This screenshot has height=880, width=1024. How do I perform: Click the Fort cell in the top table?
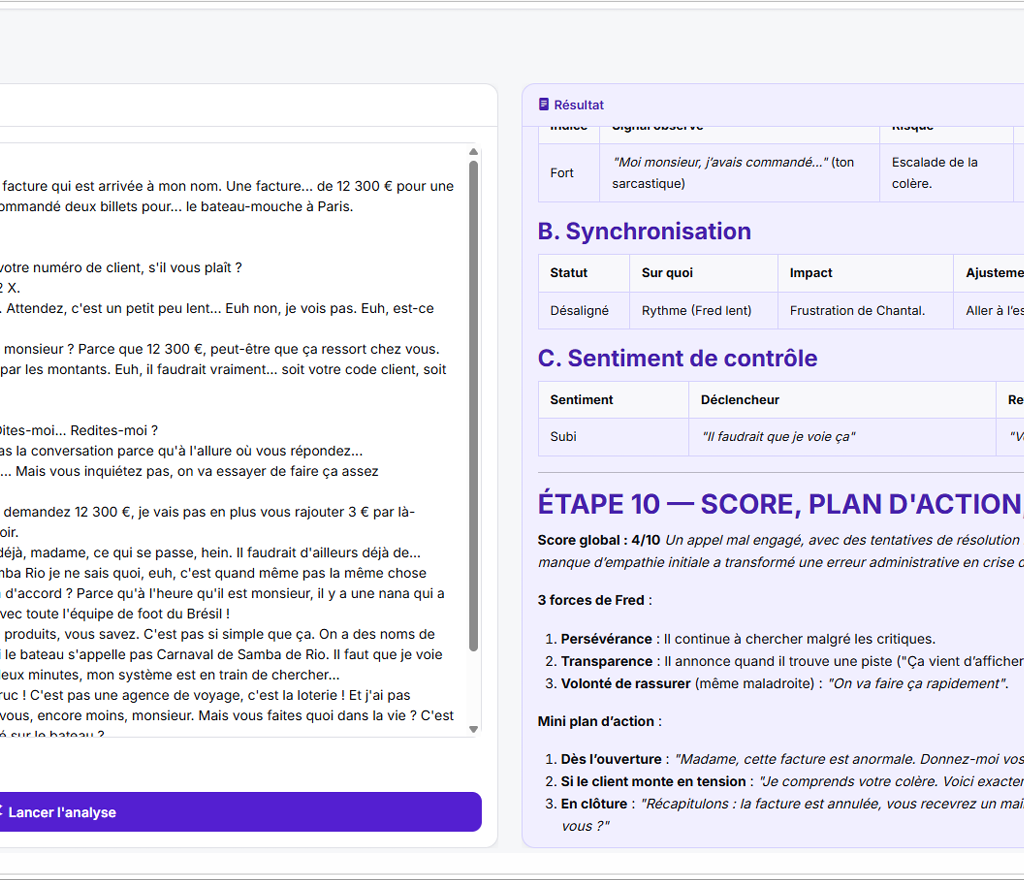pos(569,173)
